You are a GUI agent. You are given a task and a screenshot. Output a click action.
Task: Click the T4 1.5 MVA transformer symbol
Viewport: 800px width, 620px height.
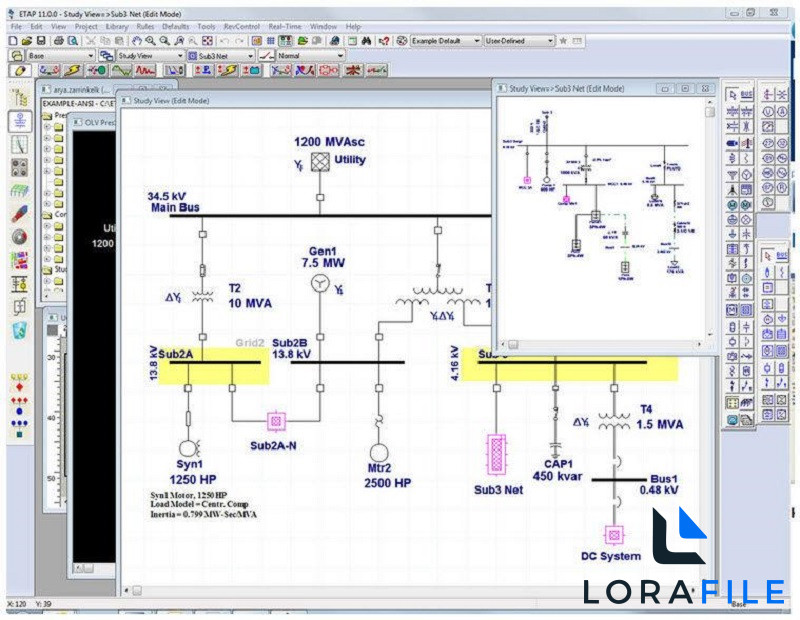coord(614,422)
